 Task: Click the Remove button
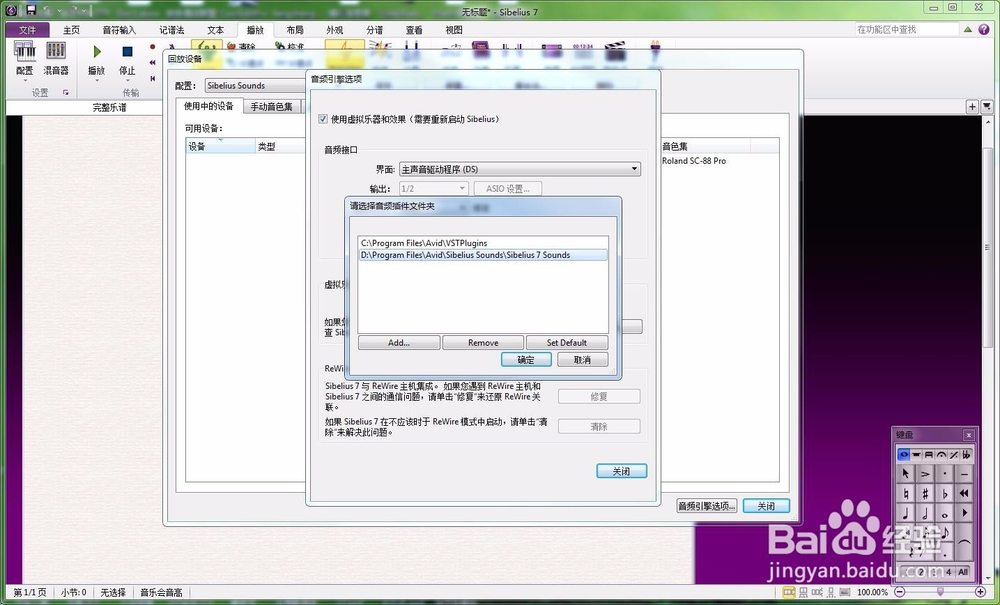point(483,342)
